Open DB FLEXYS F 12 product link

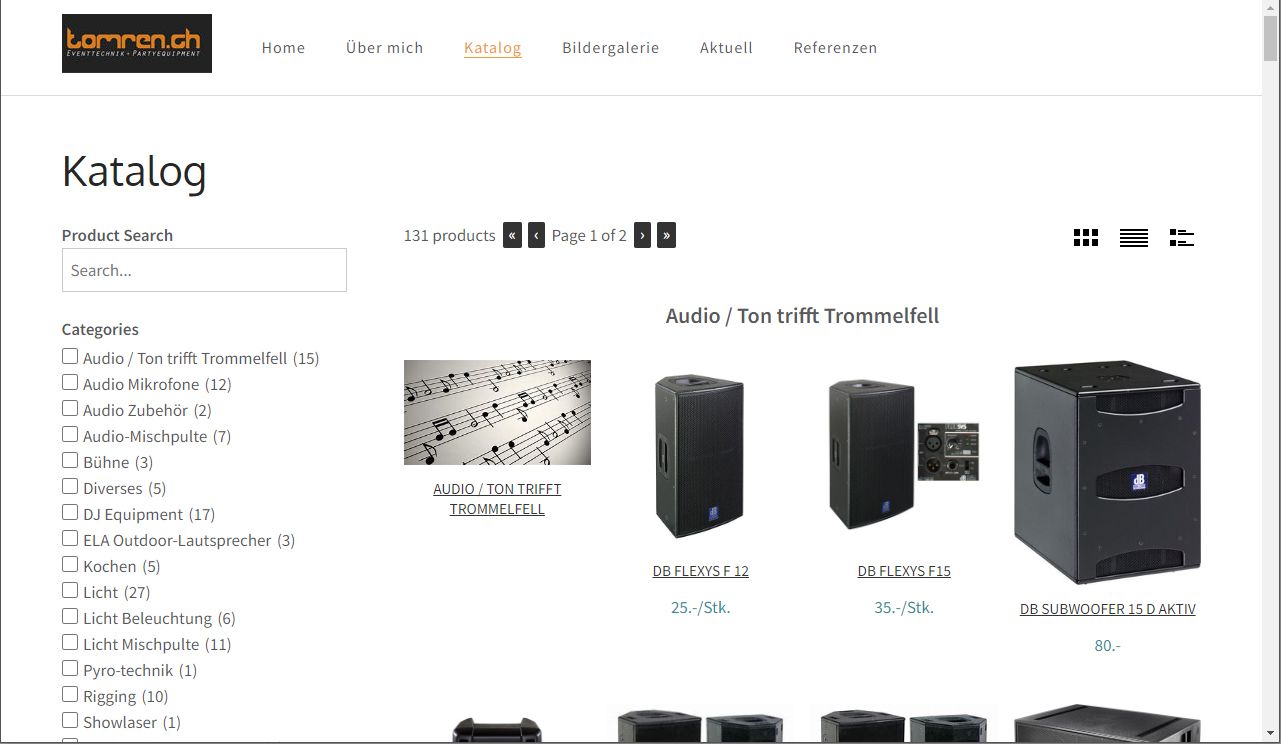point(701,571)
